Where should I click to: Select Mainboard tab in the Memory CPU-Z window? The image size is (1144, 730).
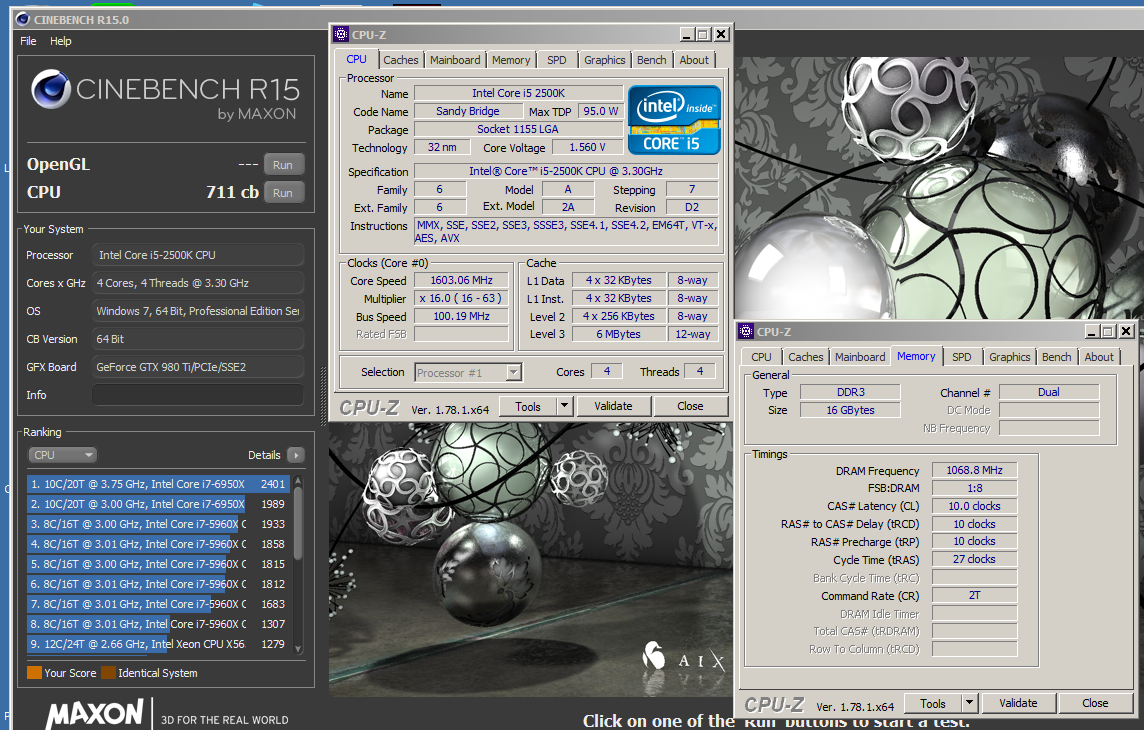click(x=860, y=357)
